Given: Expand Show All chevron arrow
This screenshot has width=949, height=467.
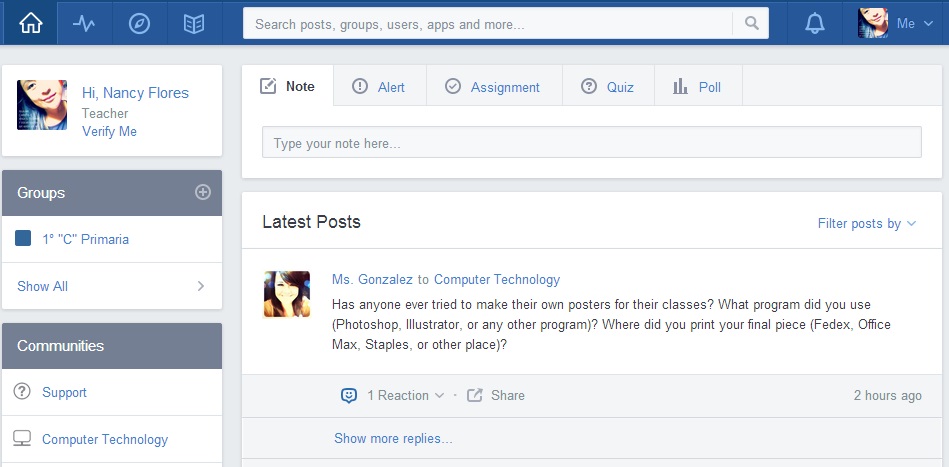Looking at the screenshot, I should (x=201, y=286).
